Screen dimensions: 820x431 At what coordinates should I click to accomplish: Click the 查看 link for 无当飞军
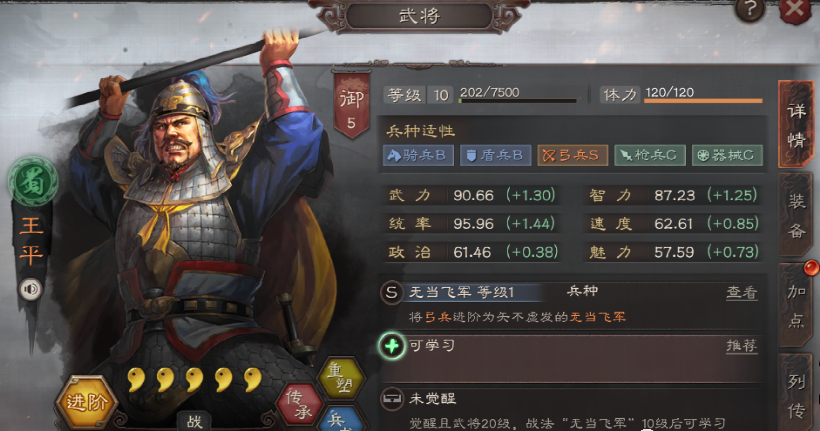click(742, 292)
